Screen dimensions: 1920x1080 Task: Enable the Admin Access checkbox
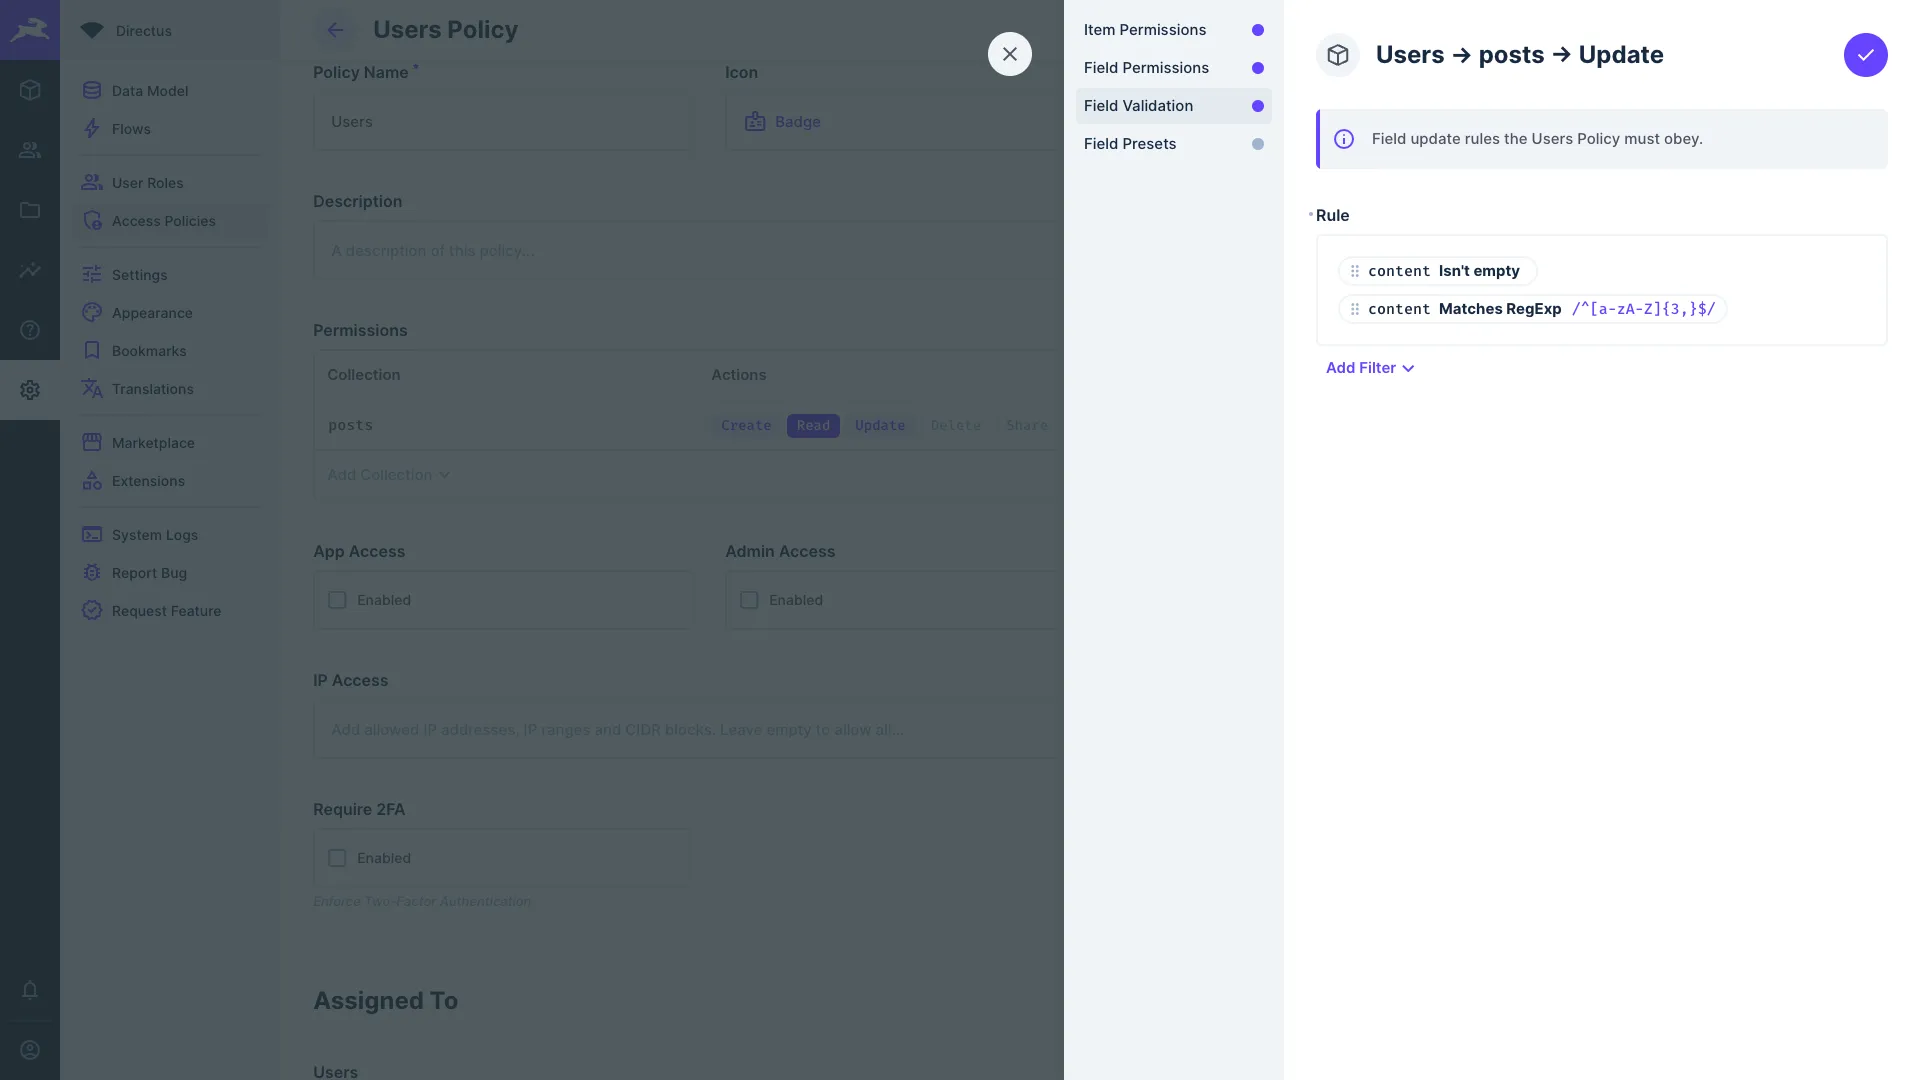(749, 600)
